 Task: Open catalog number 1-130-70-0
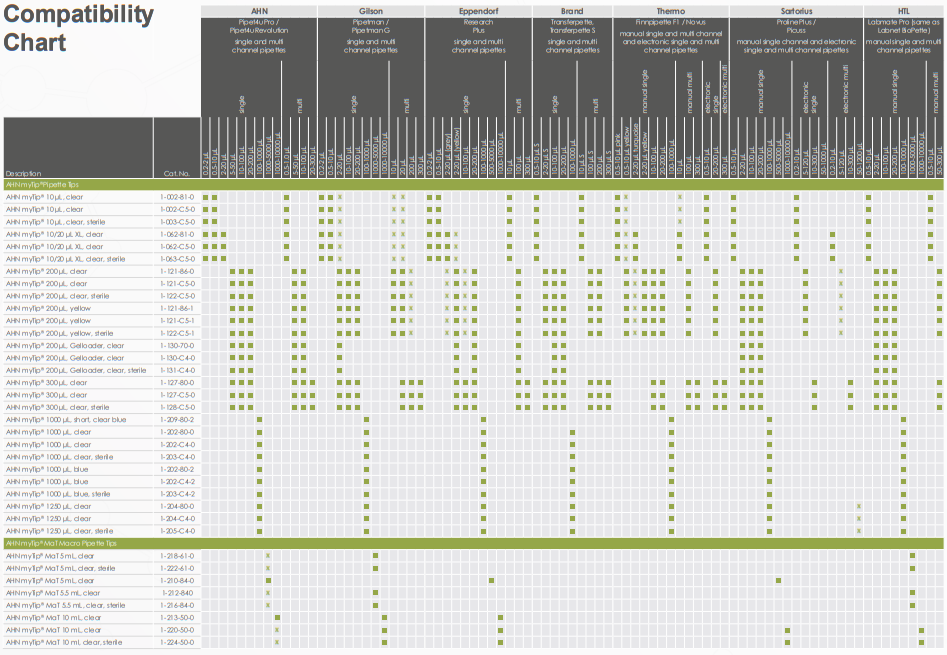tap(177, 346)
